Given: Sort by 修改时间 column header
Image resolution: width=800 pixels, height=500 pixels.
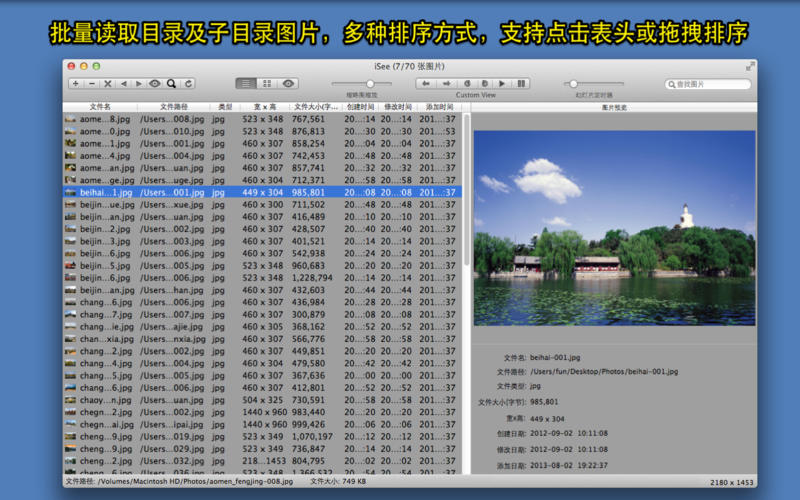Looking at the screenshot, I should [397, 107].
